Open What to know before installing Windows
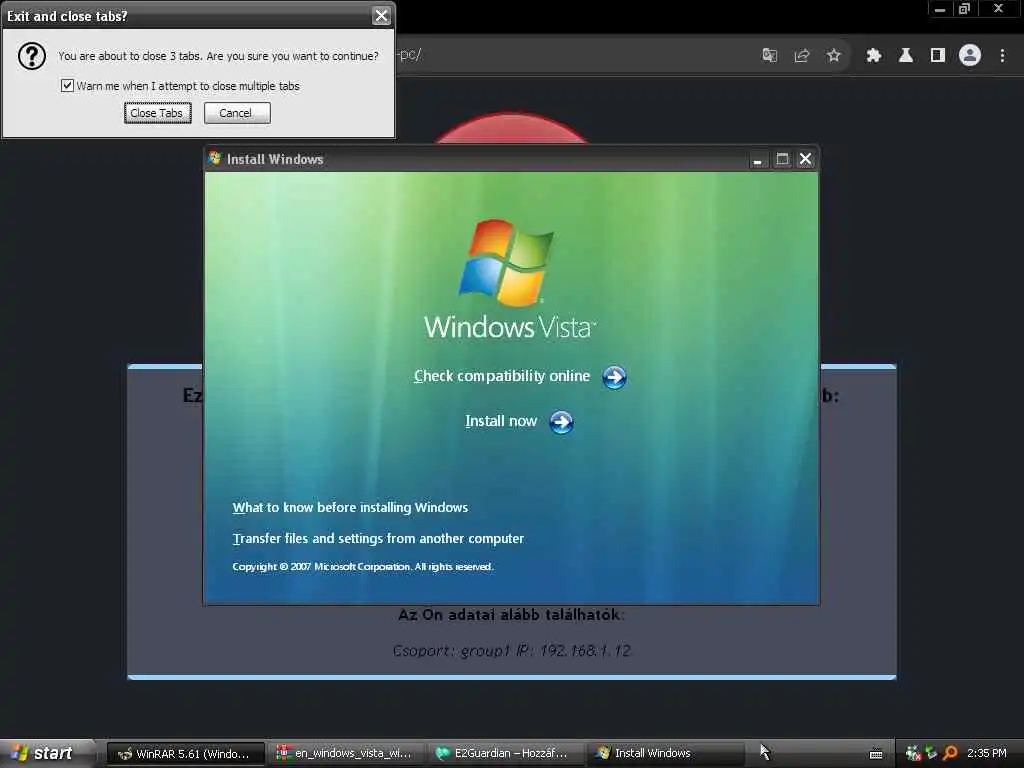This screenshot has height=768, width=1024. pyautogui.click(x=350, y=507)
